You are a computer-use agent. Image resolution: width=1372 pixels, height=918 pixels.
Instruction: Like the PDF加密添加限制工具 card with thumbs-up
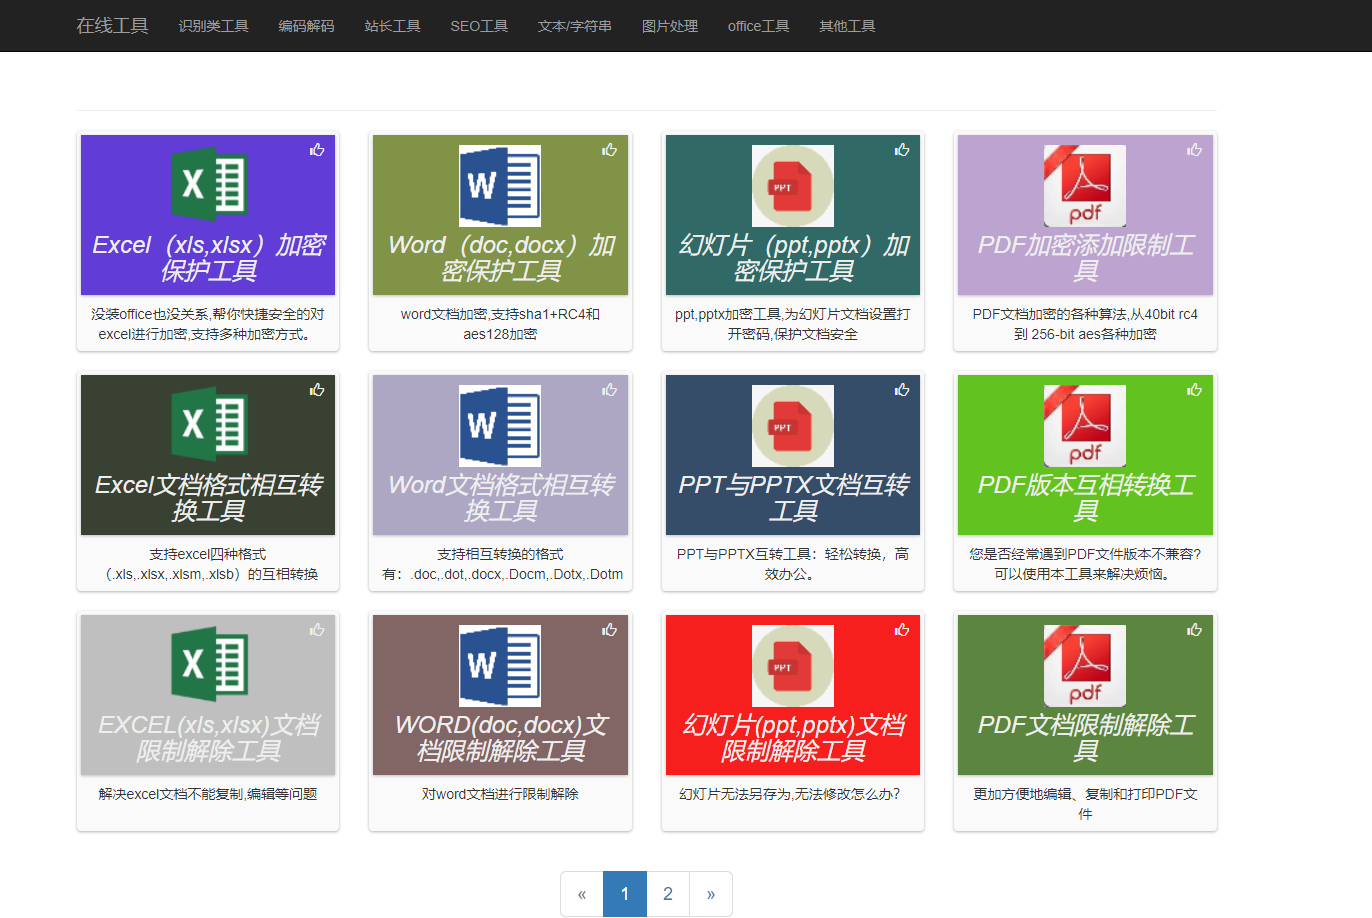click(x=1194, y=150)
